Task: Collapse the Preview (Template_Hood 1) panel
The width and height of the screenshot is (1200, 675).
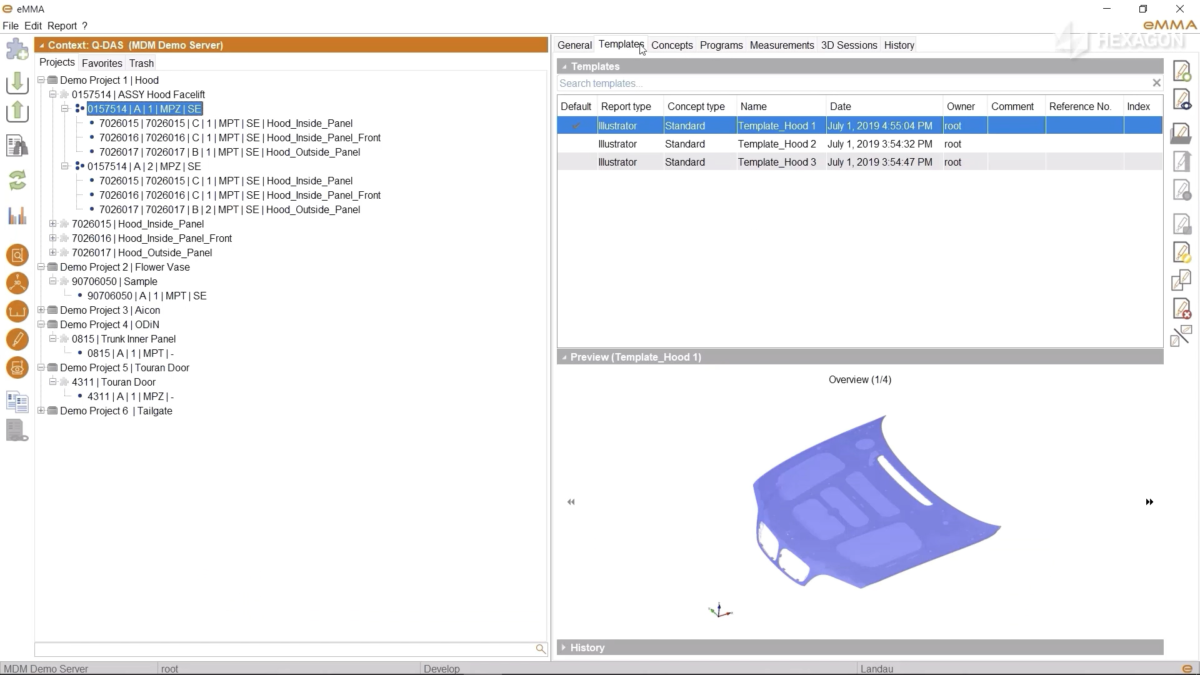Action: pos(564,357)
